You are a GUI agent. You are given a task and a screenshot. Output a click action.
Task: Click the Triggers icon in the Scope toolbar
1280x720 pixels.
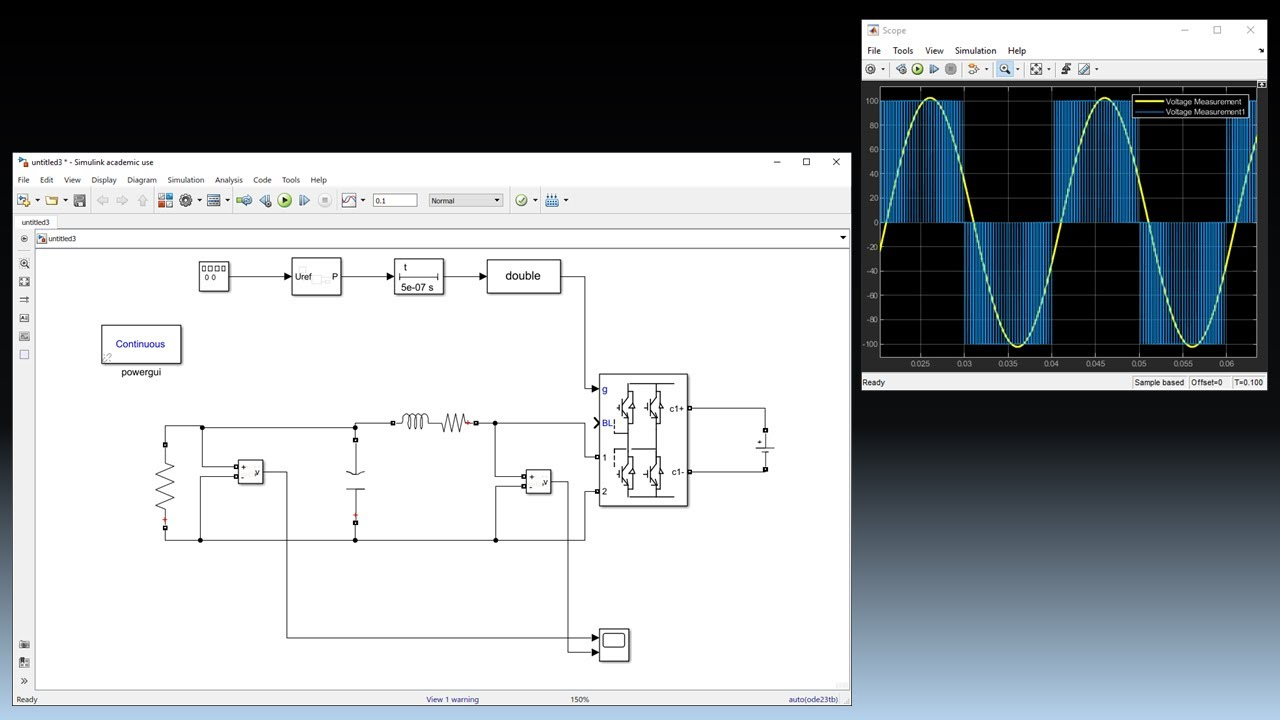(x=1066, y=69)
